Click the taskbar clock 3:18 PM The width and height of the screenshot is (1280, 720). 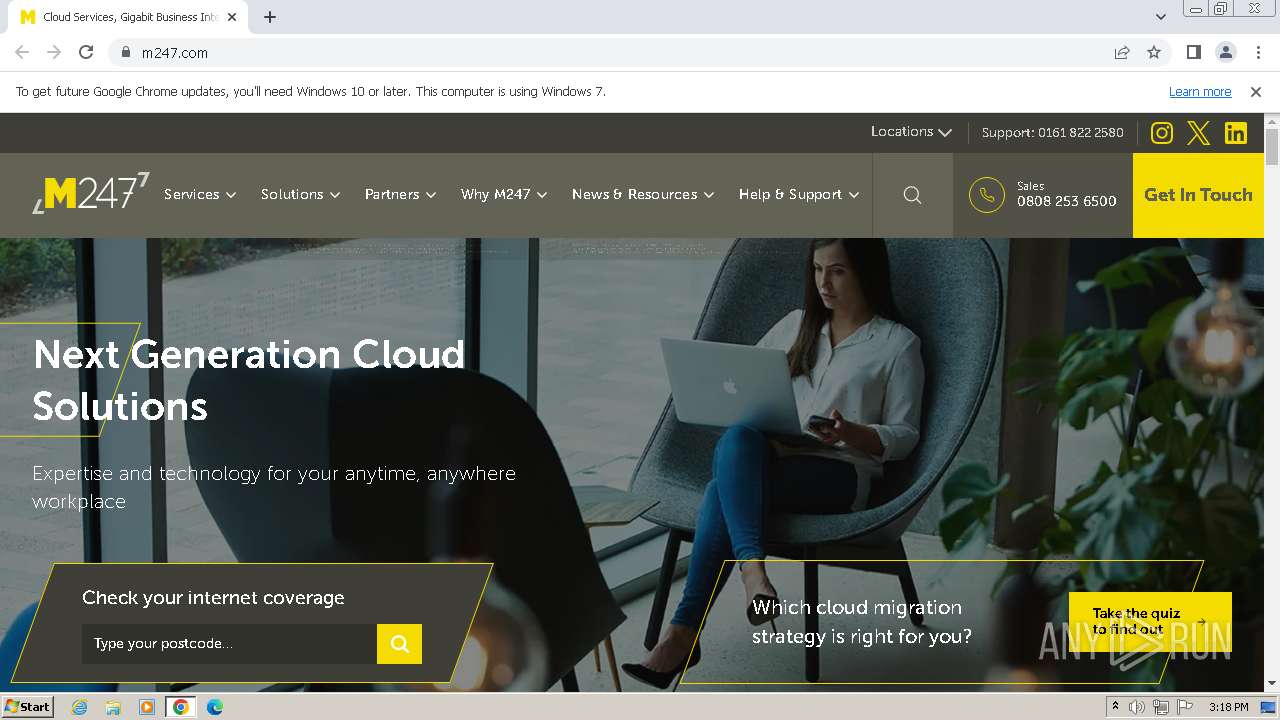point(1228,707)
